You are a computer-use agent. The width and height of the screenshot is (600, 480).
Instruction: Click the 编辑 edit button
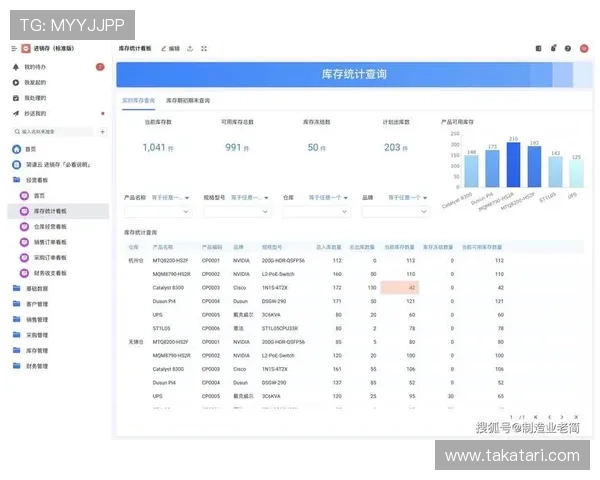pos(170,49)
